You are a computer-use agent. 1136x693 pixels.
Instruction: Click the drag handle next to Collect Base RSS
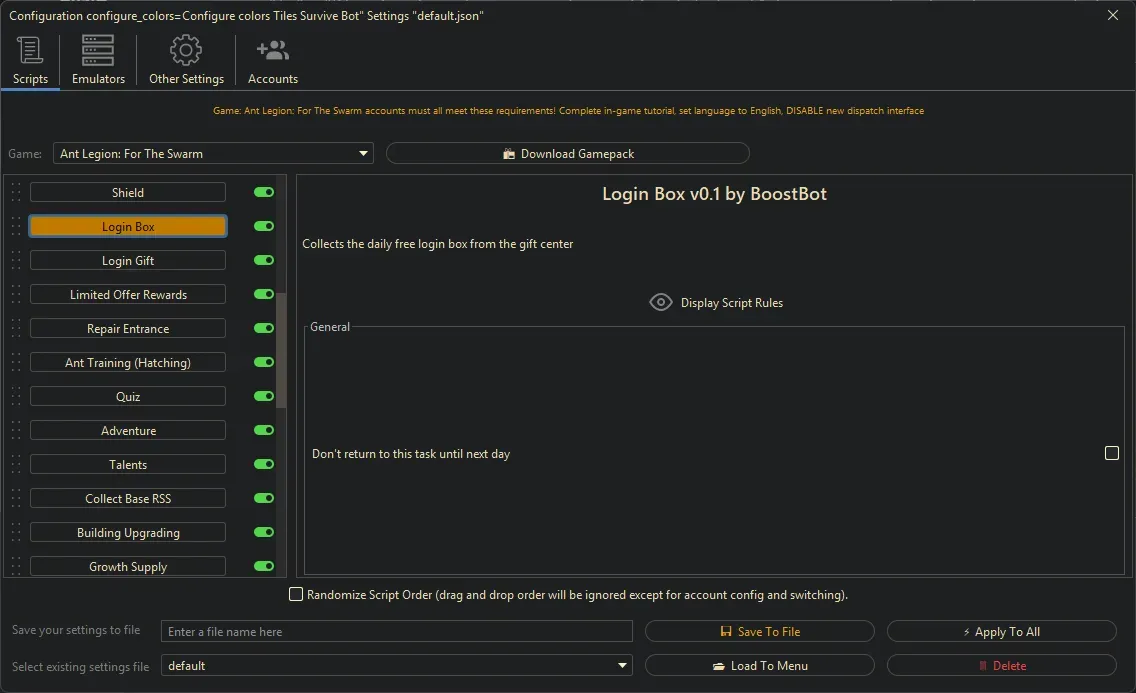tap(16, 498)
